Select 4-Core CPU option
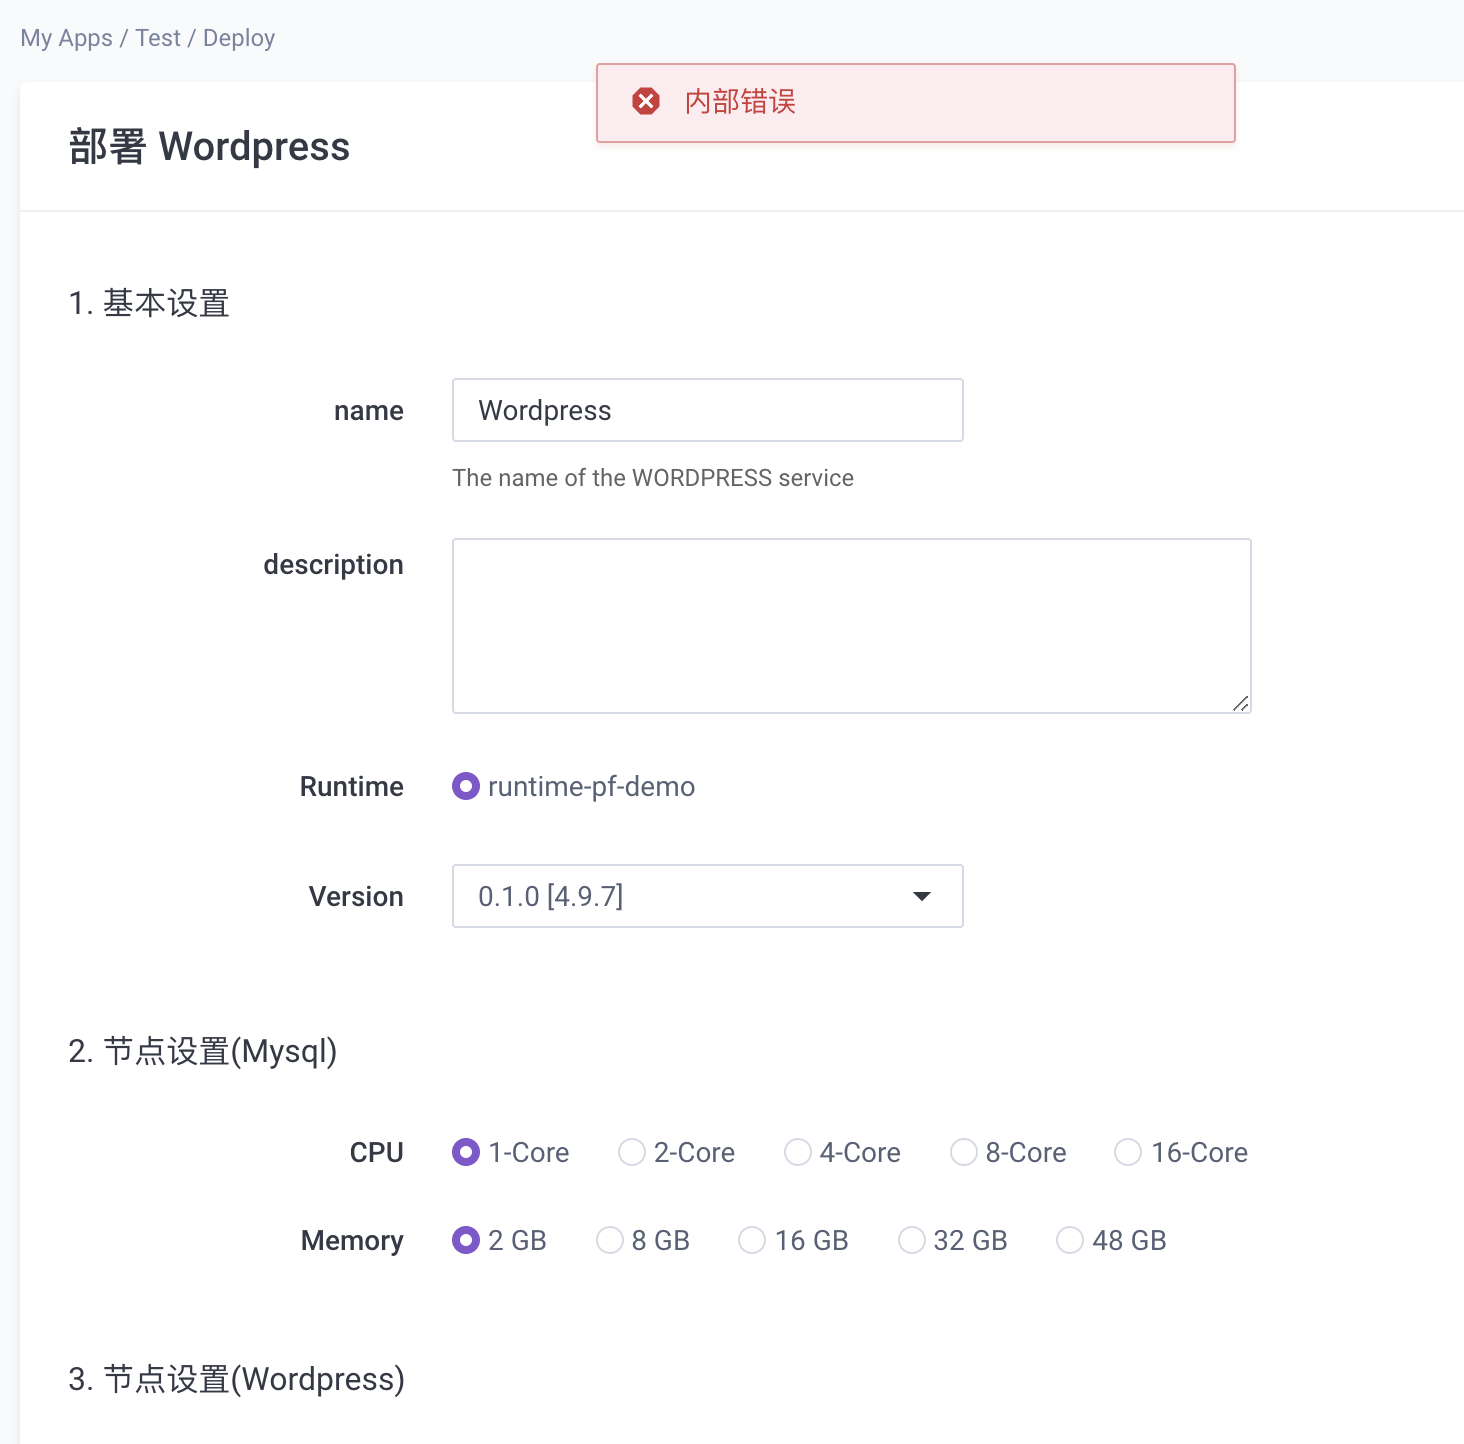Screen dimensions: 1464x1444 coord(797,1152)
